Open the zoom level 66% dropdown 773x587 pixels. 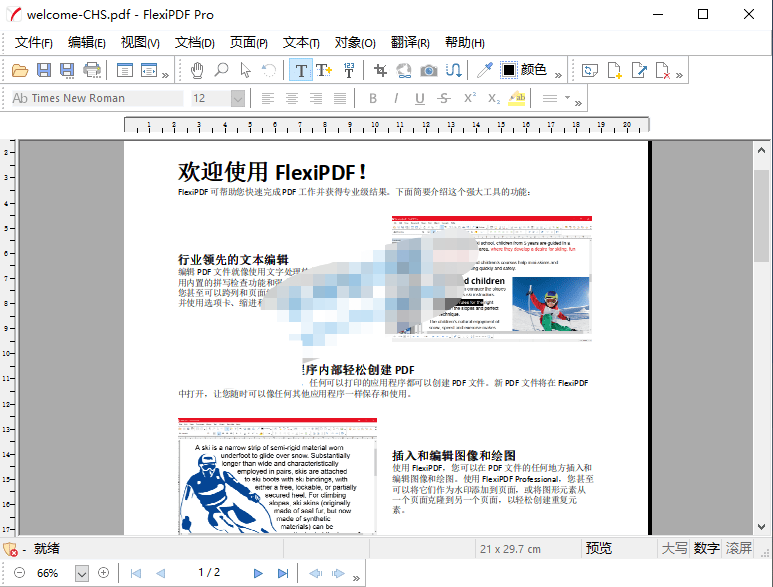(x=82, y=573)
